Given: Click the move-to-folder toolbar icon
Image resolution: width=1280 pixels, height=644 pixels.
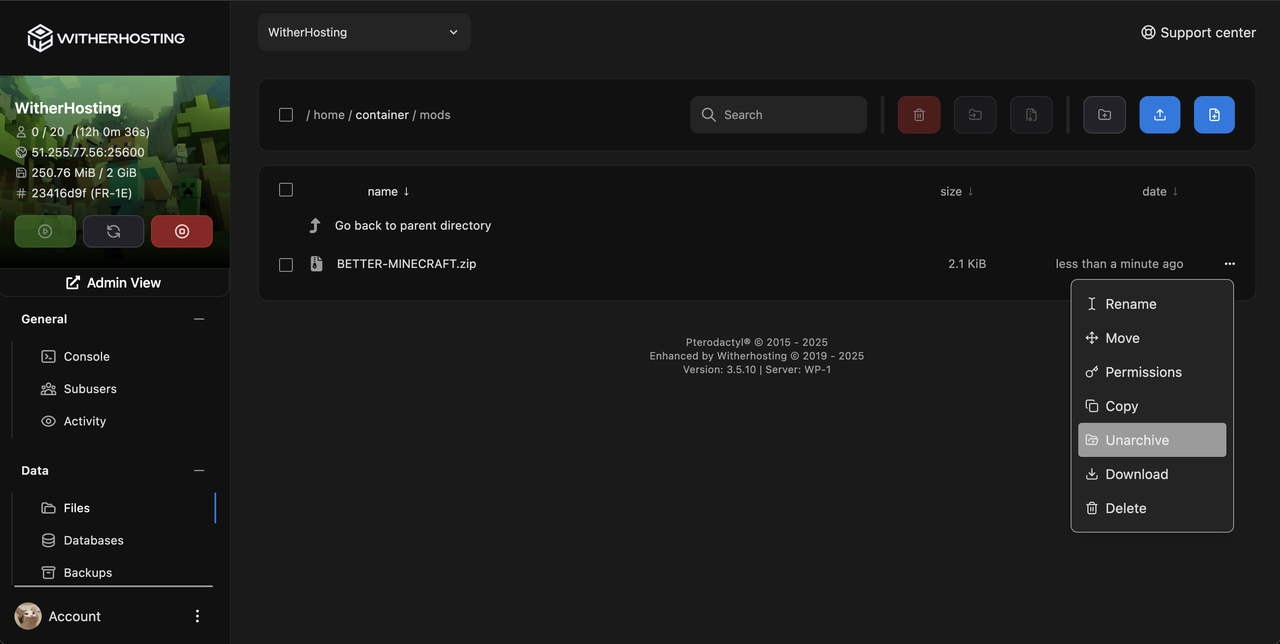Looking at the screenshot, I should tap(975, 115).
